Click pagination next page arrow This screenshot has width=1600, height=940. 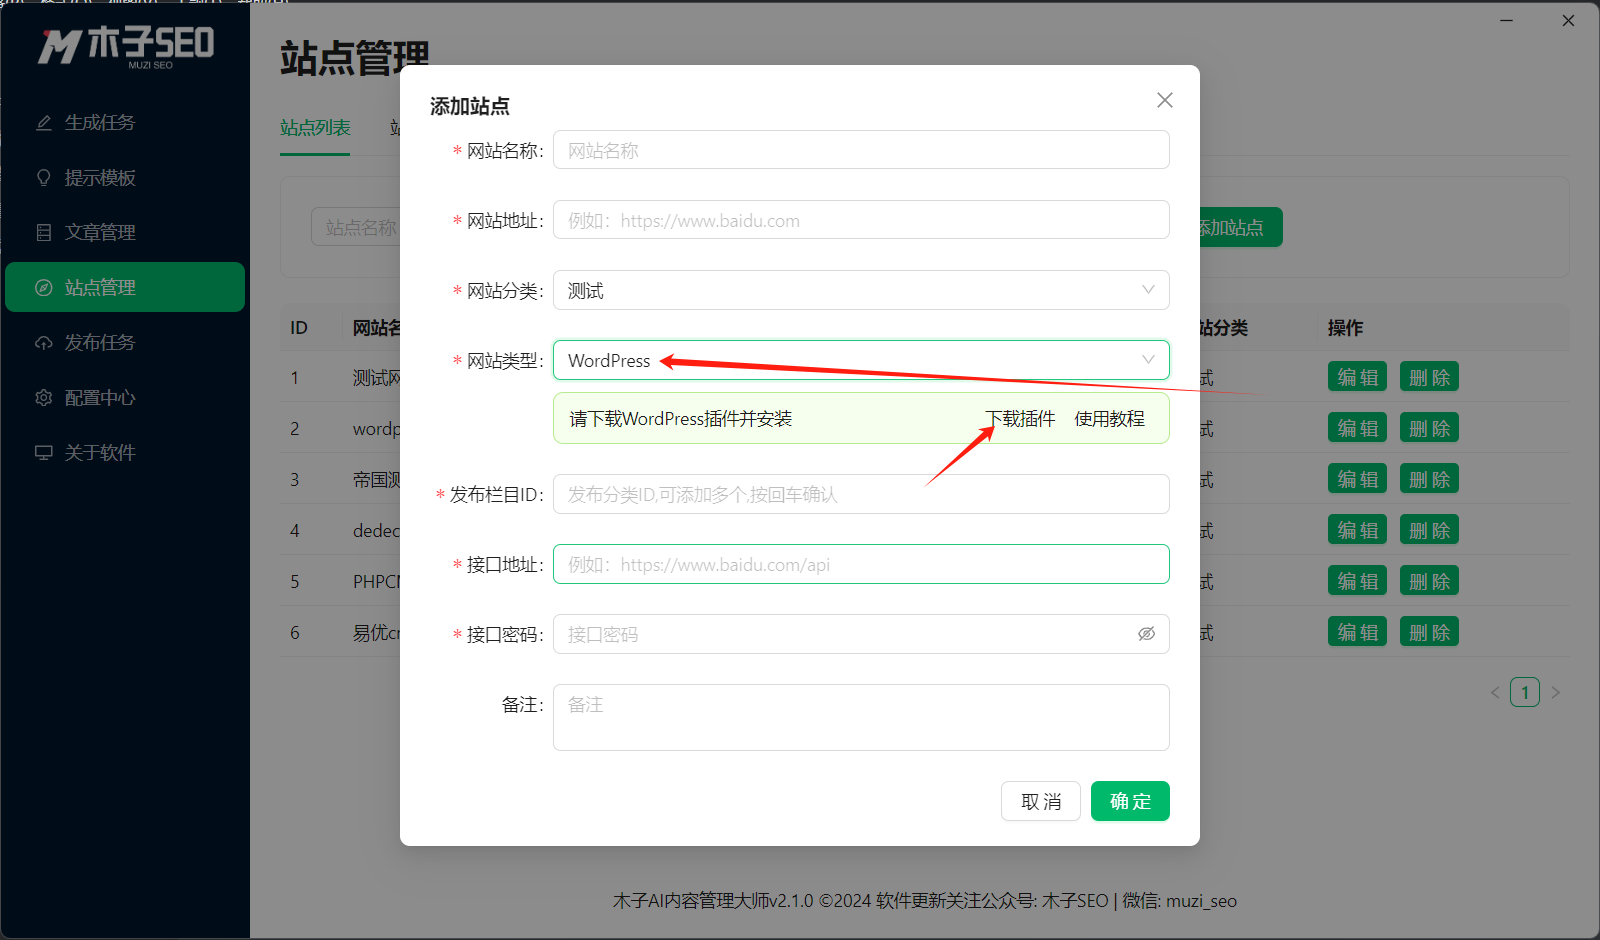click(1555, 692)
